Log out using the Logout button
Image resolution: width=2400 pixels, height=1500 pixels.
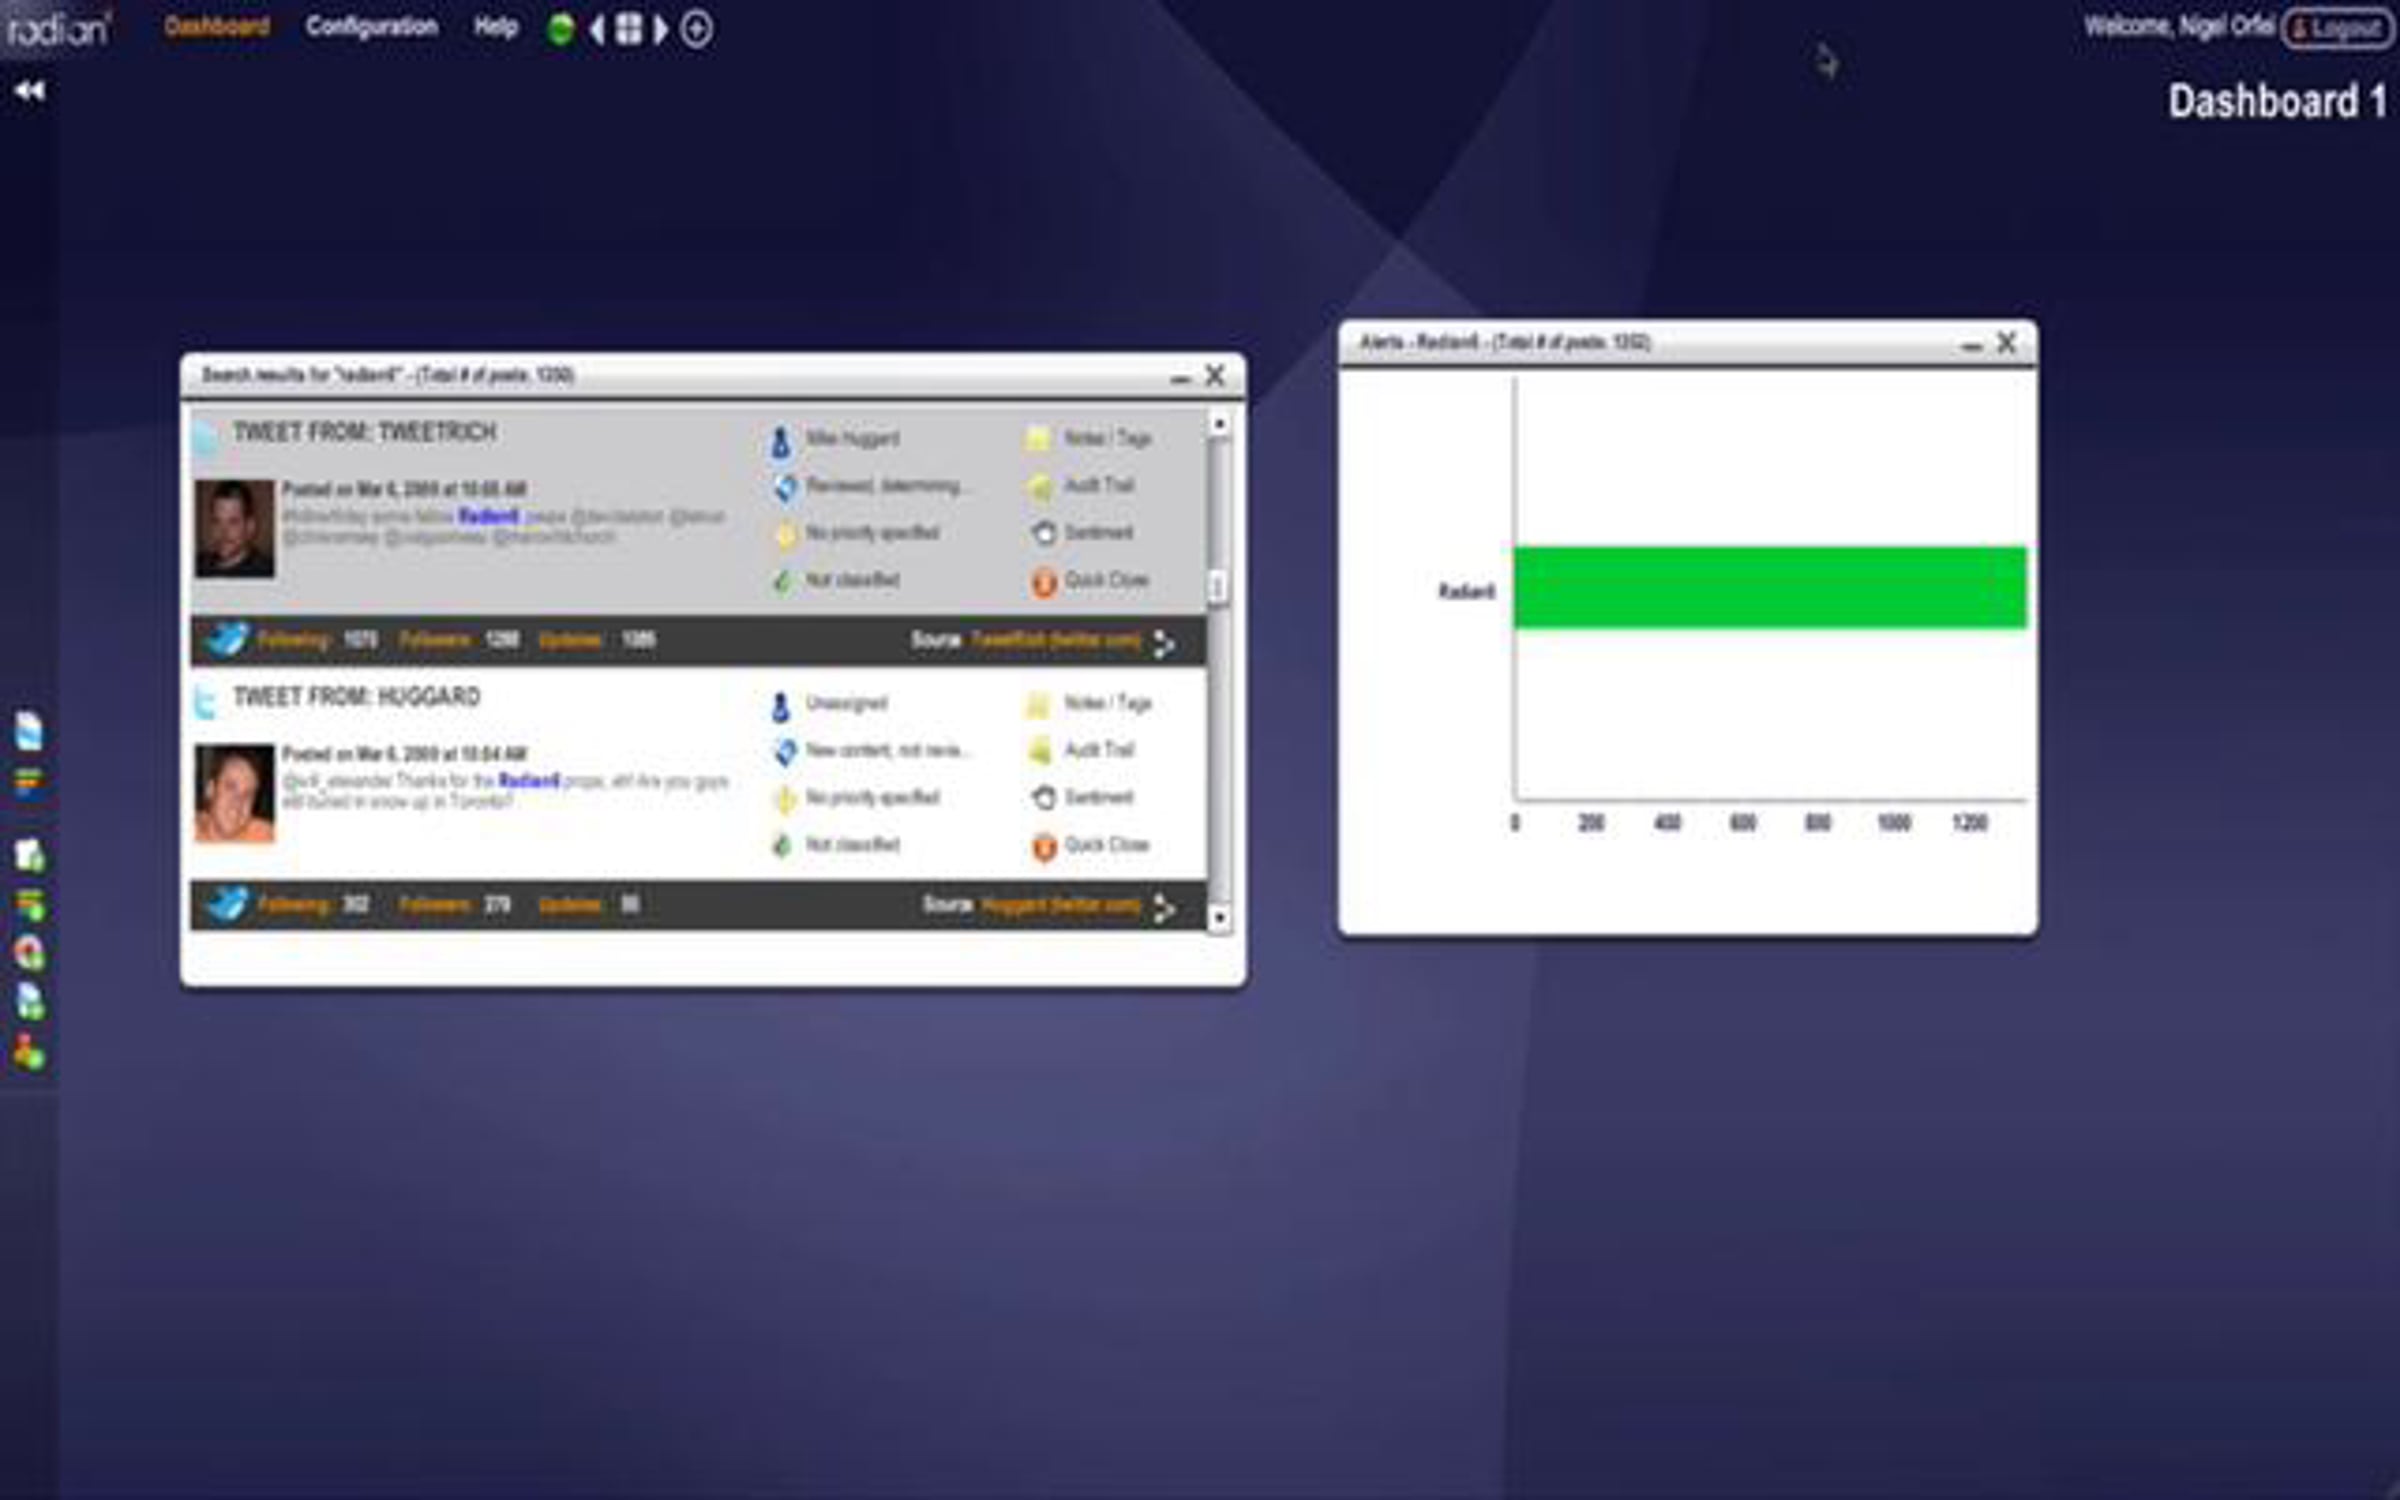pyautogui.click(x=2337, y=28)
